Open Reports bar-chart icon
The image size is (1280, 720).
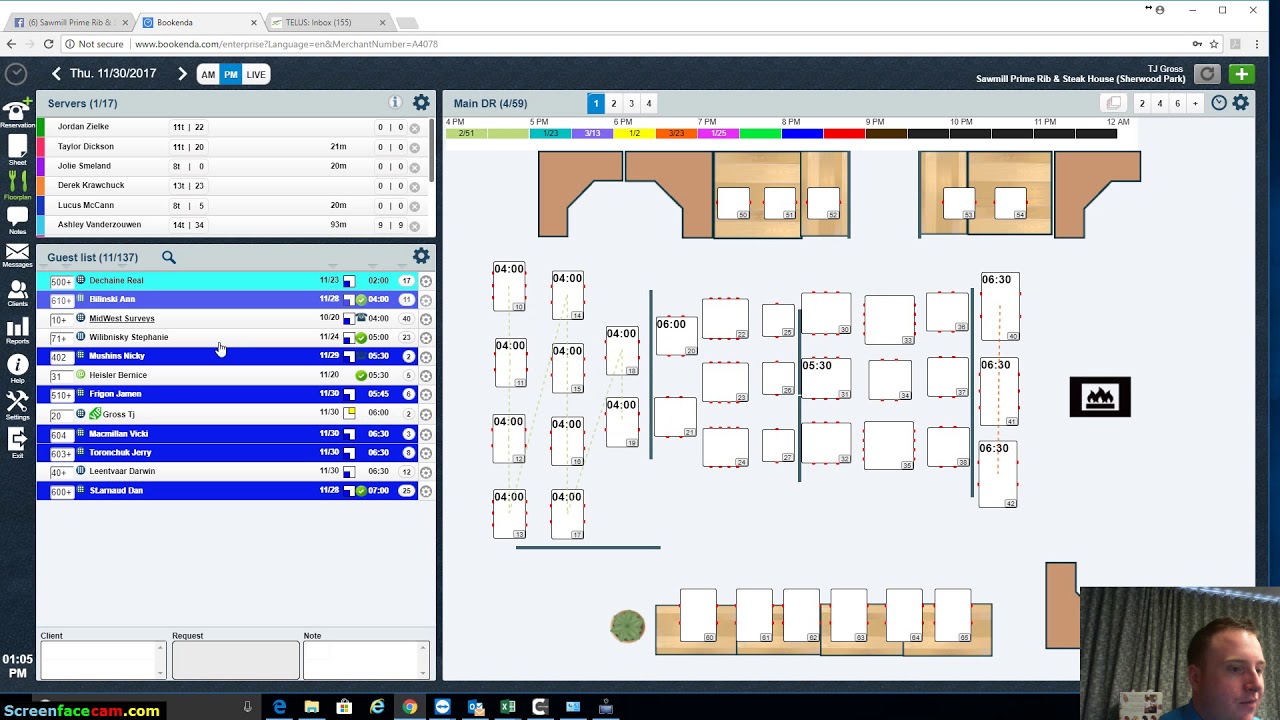pos(17,327)
